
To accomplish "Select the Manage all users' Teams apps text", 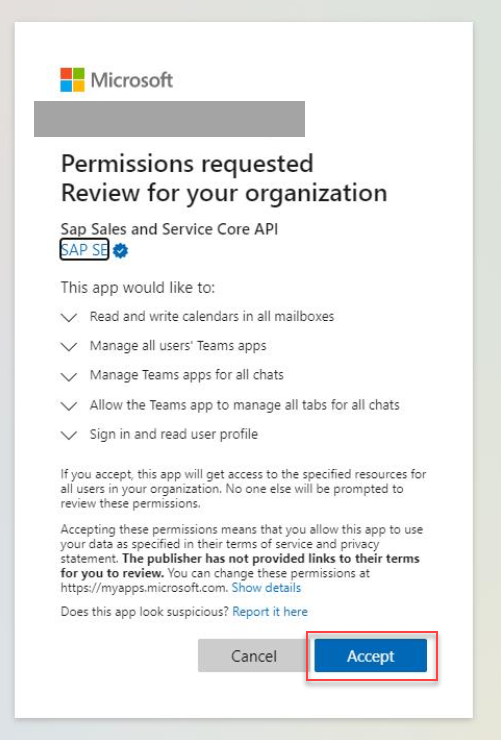I will (178, 345).
